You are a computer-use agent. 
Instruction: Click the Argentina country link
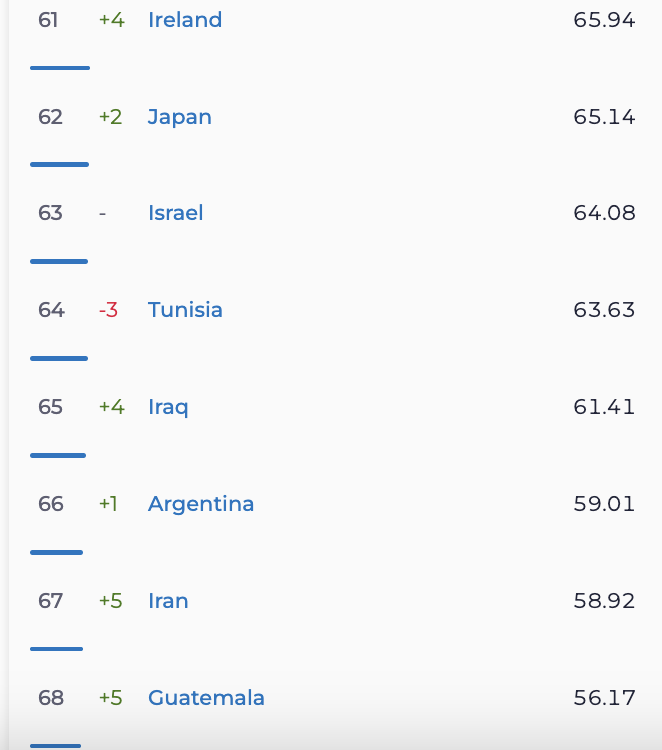(201, 504)
